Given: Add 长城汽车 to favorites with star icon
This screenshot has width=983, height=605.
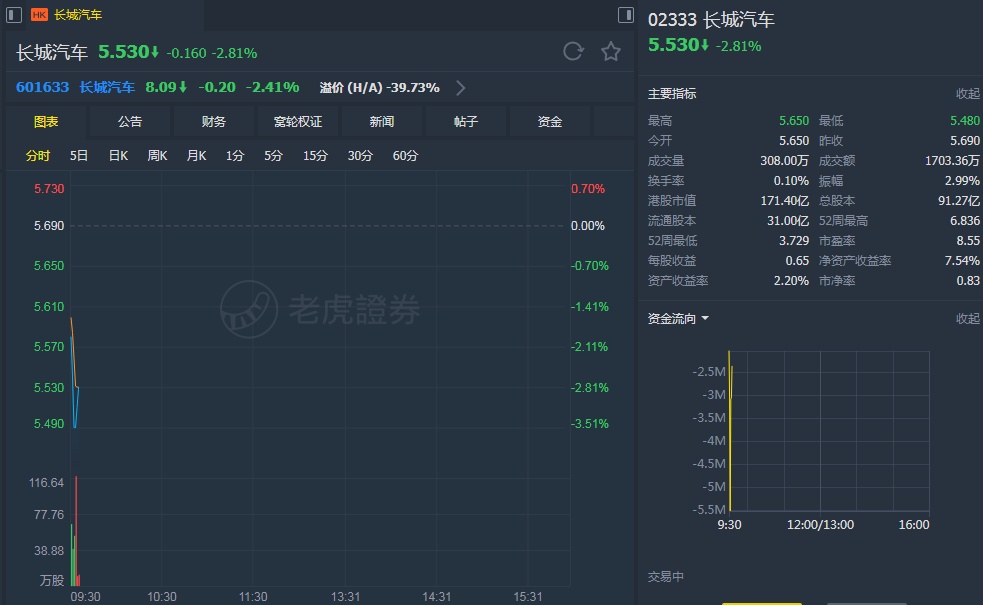Looking at the screenshot, I should click(611, 51).
